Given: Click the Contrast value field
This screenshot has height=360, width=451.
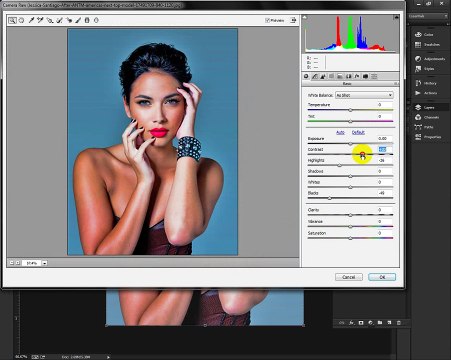Looking at the screenshot, I should (x=385, y=149).
